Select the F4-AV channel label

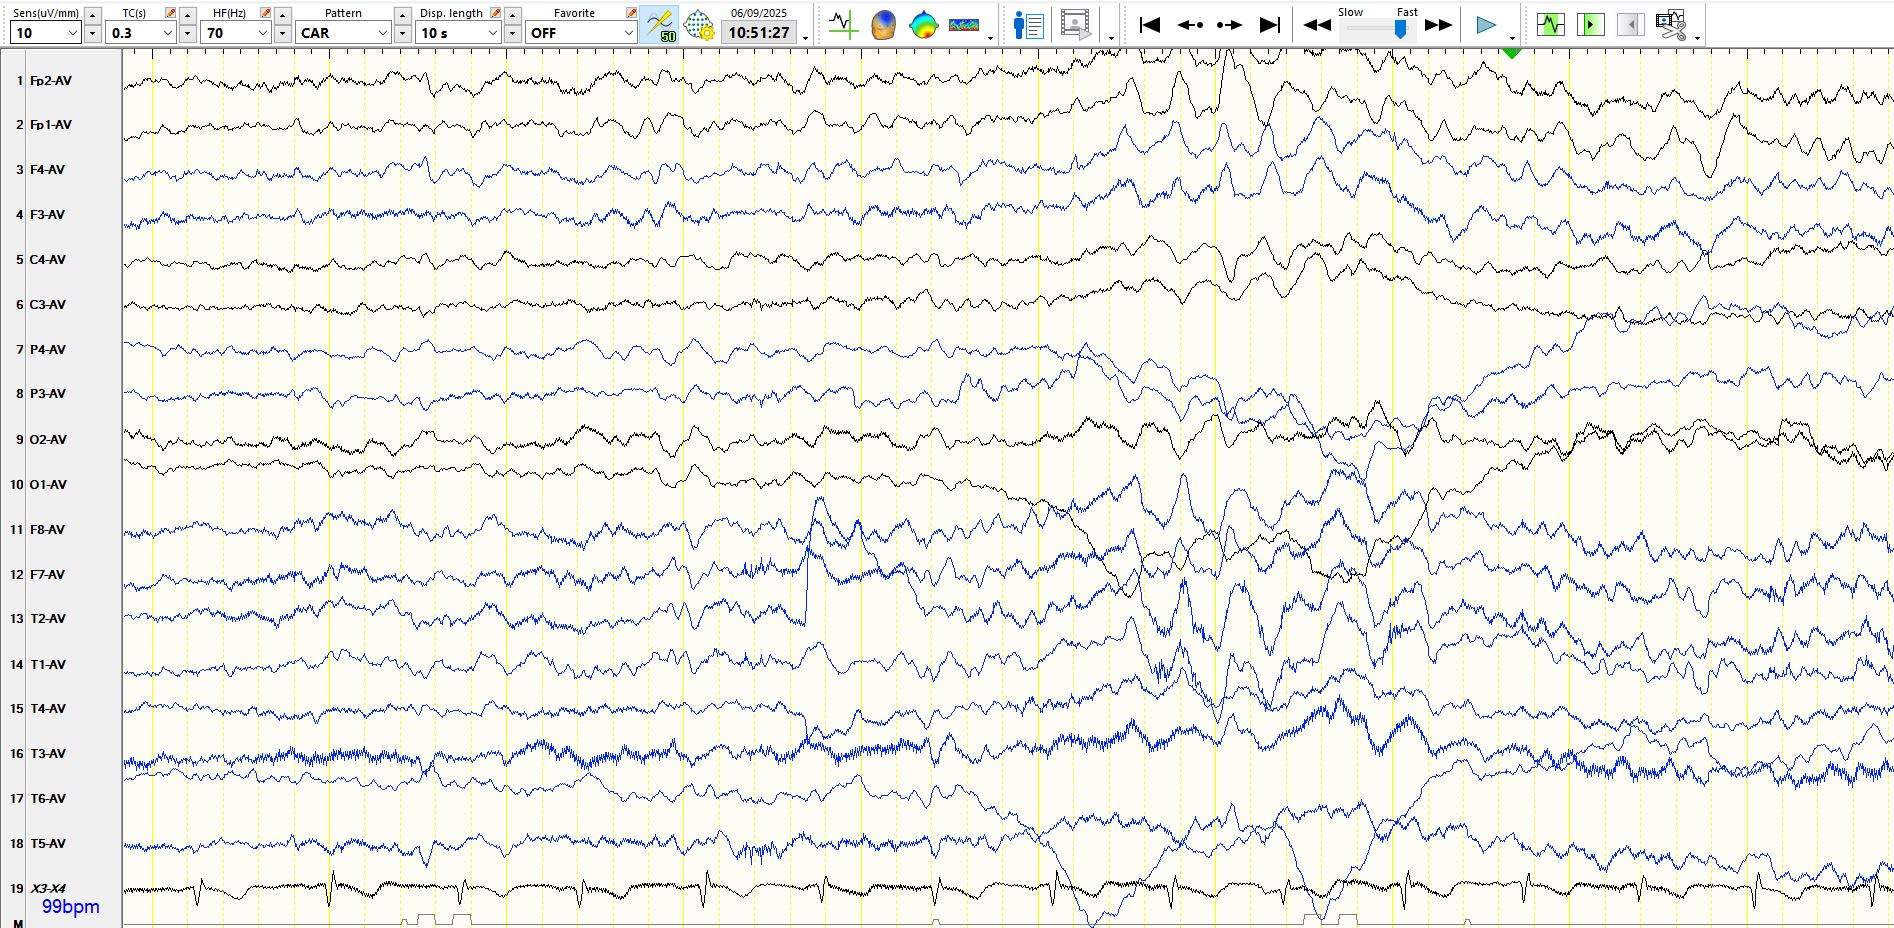point(47,170)
